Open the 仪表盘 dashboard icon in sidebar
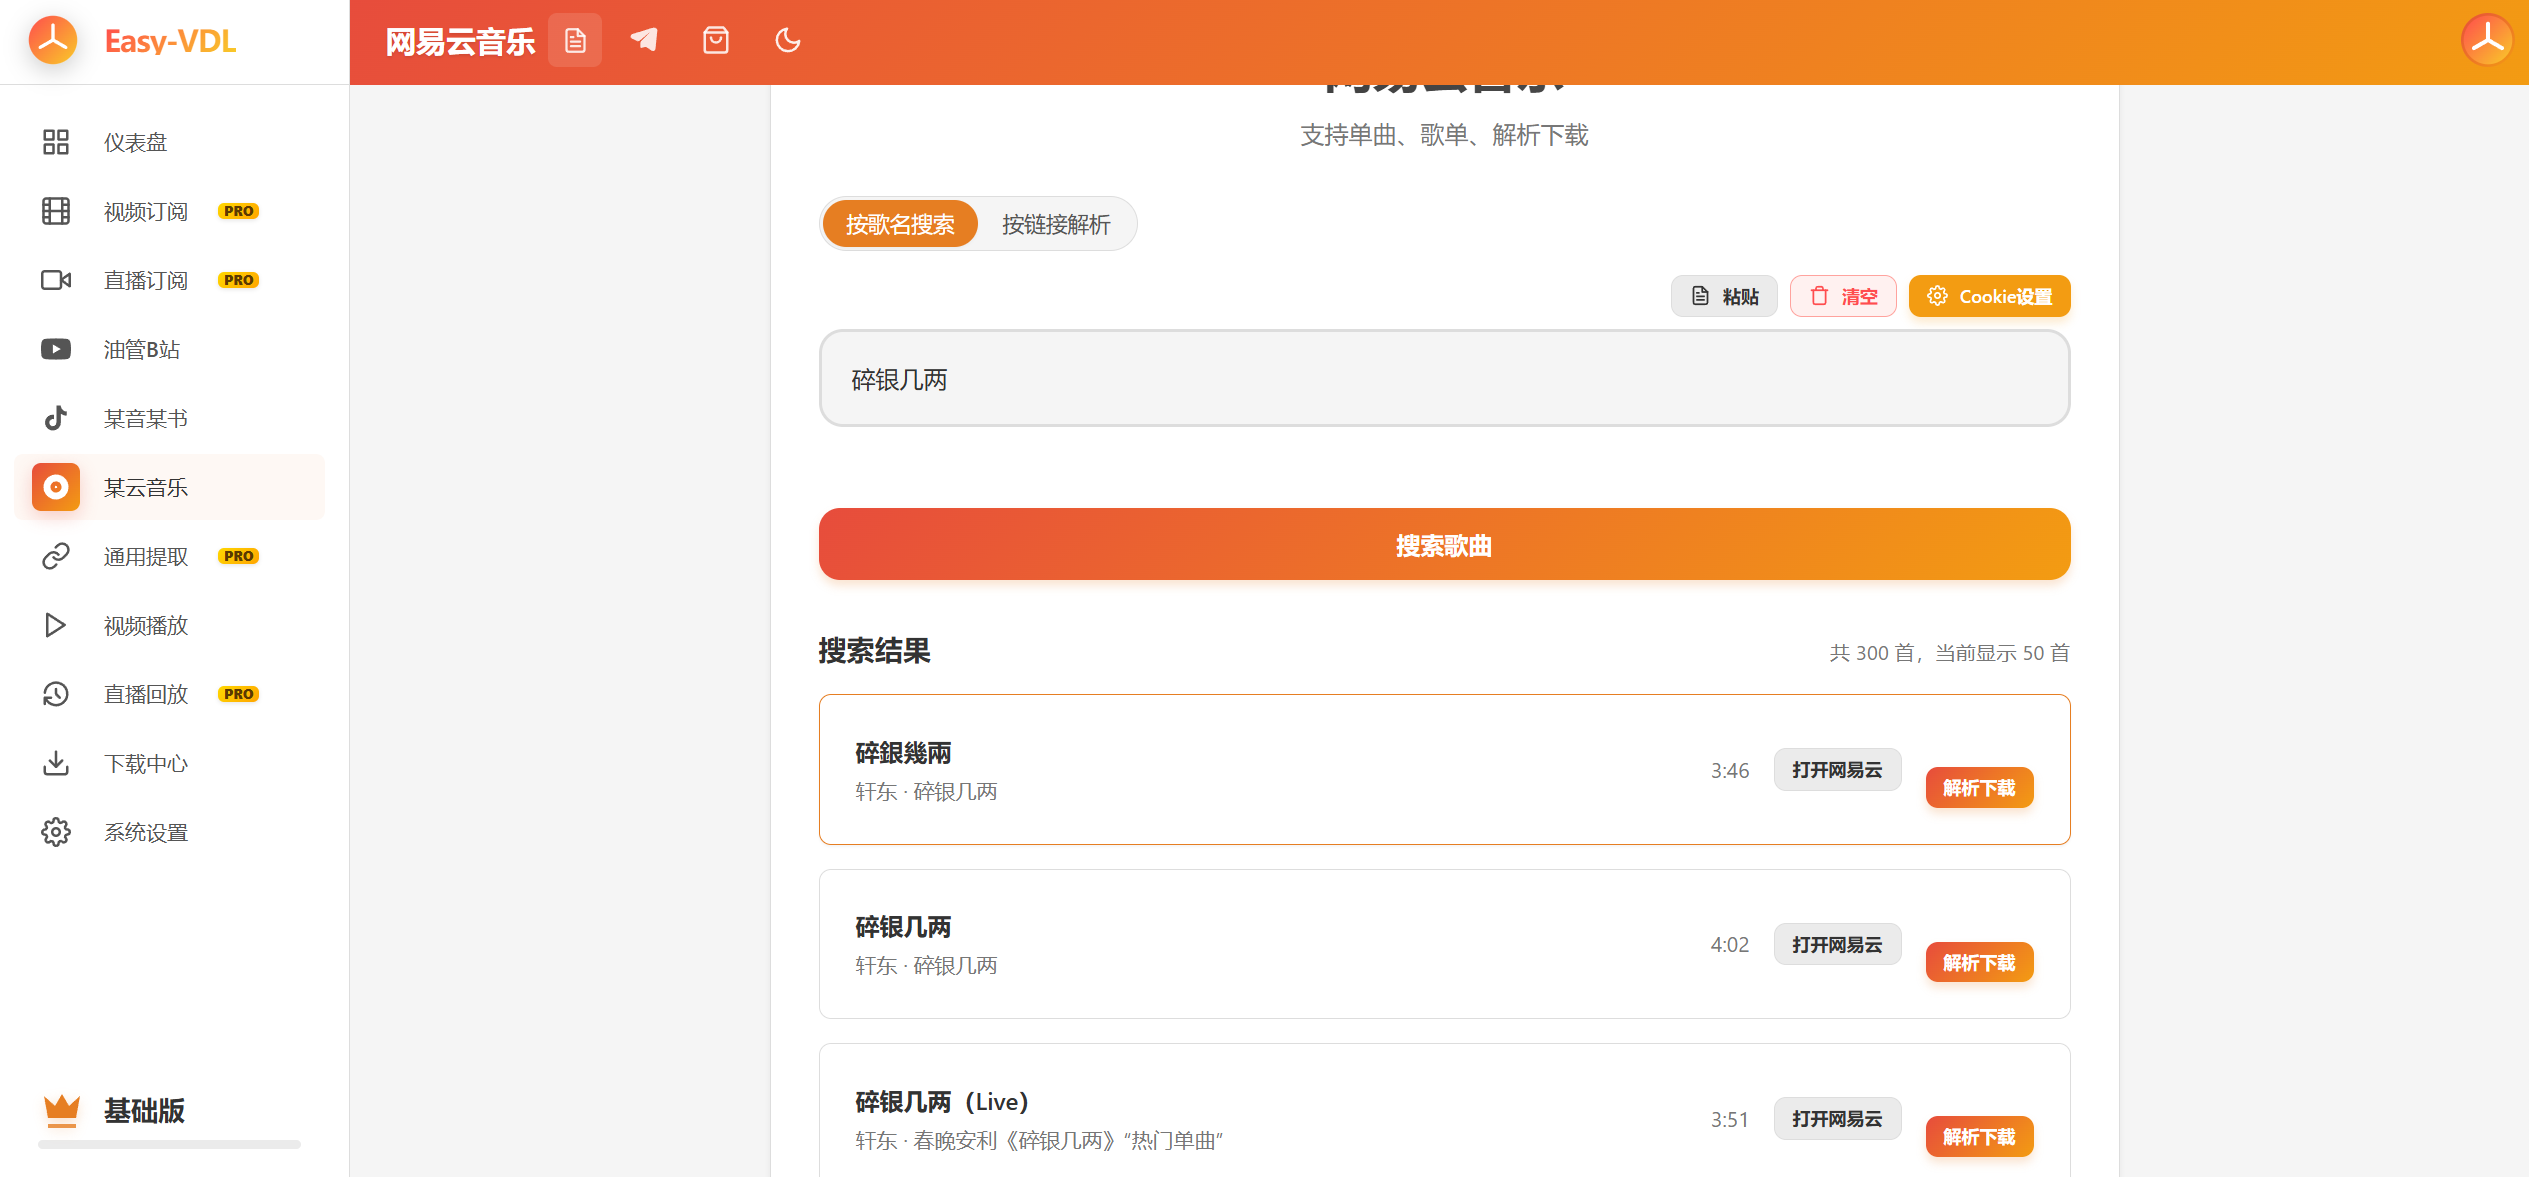 (x=55, y=142)
